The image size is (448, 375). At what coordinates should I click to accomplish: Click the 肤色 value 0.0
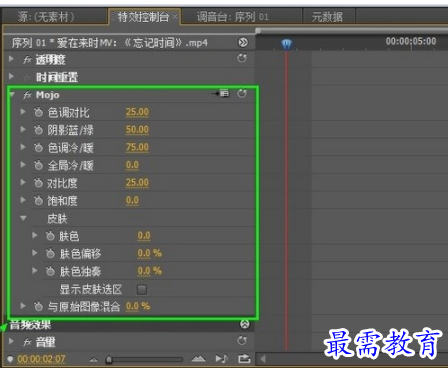pos(144,236)
